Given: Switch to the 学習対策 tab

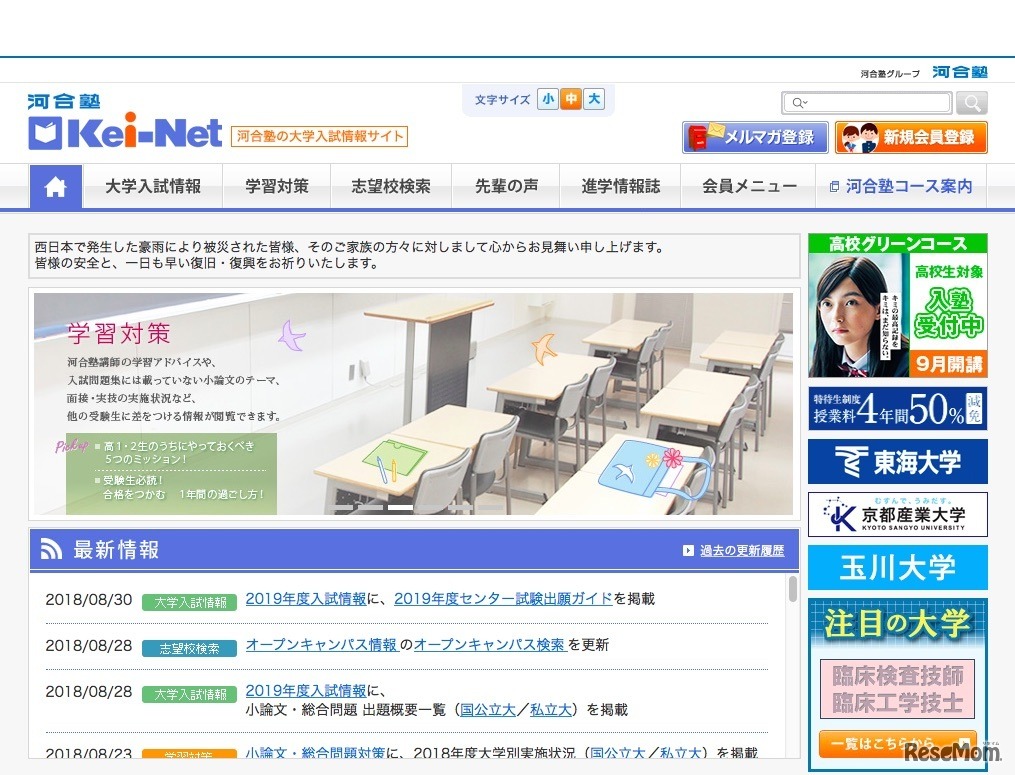Looking at the screenshot, I should (276, 186).
